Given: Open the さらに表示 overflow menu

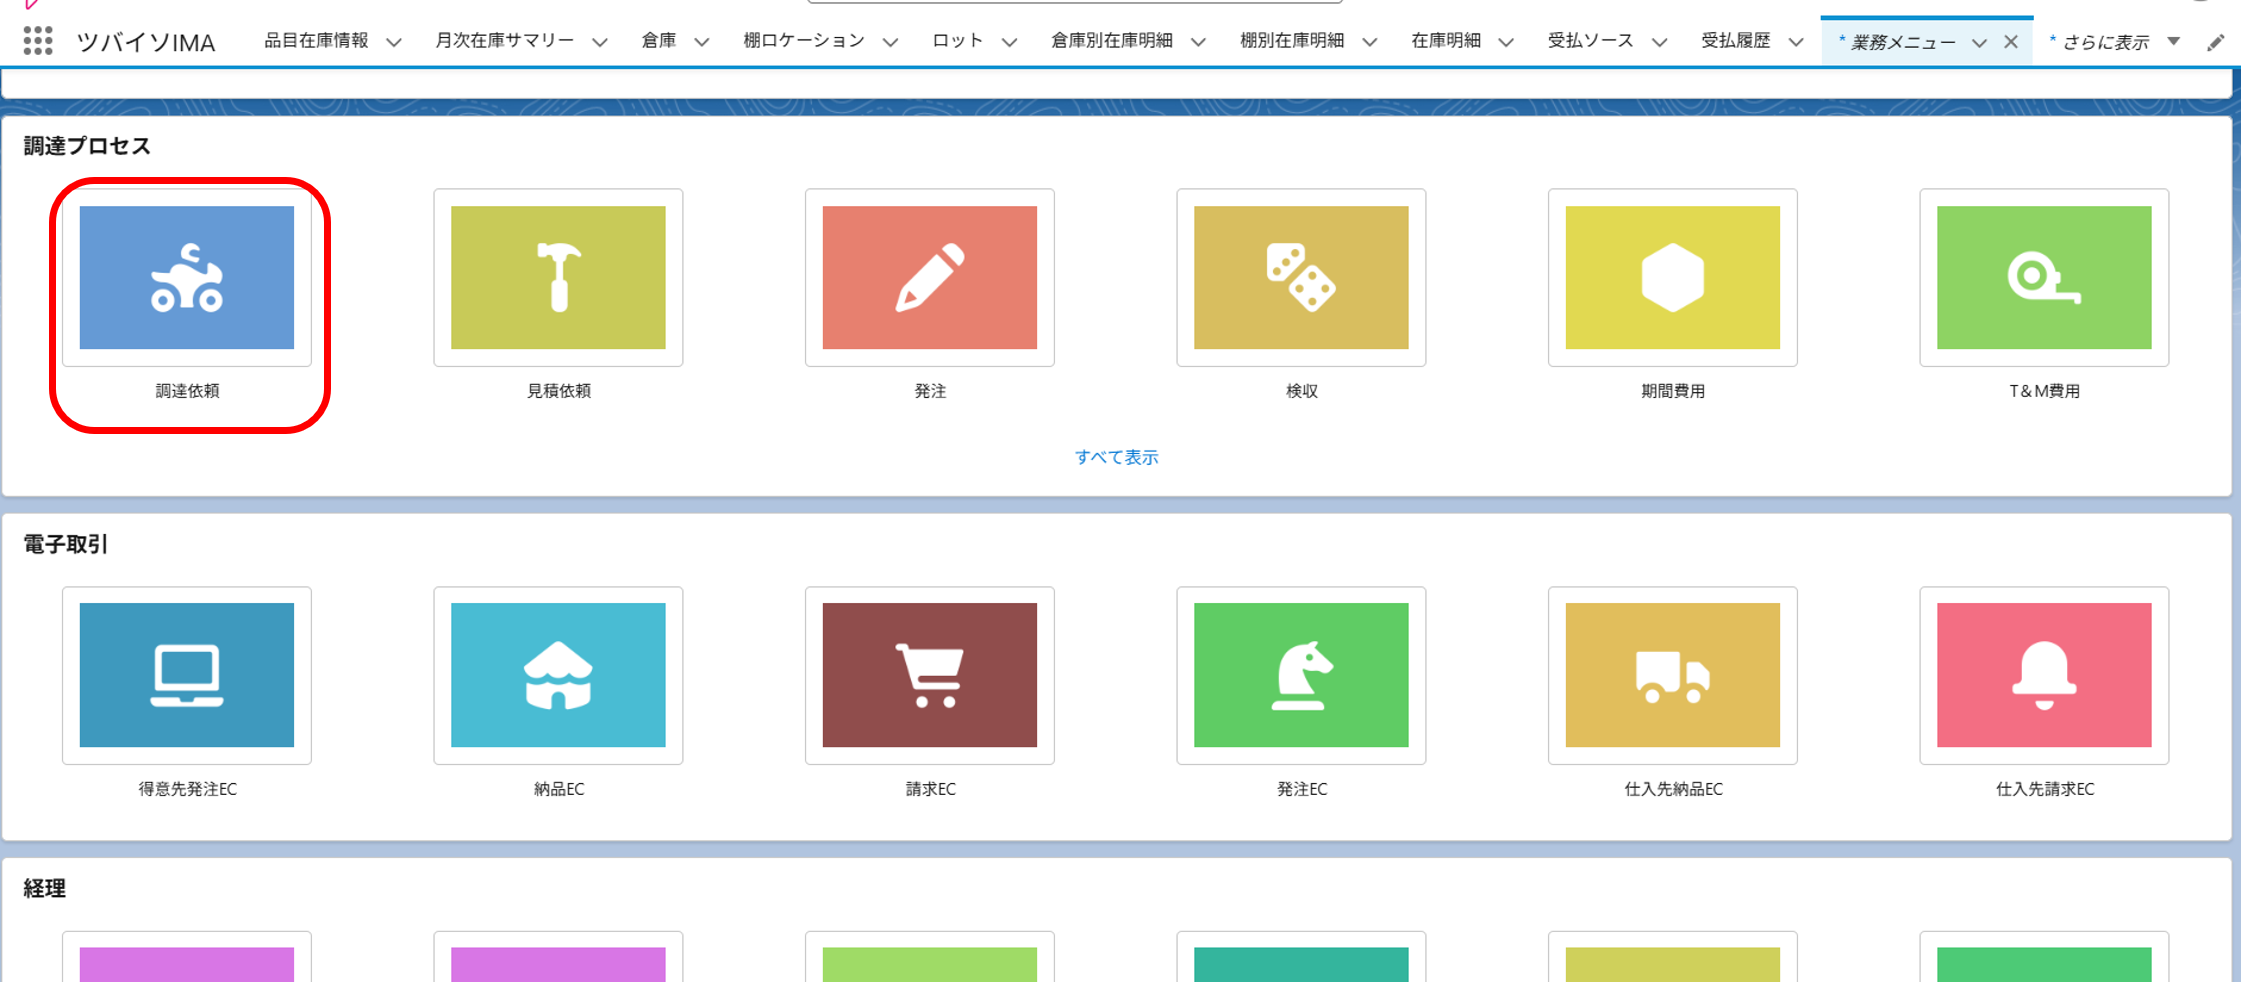Looking at the screenshot, I should click(x=2114, y=42).
